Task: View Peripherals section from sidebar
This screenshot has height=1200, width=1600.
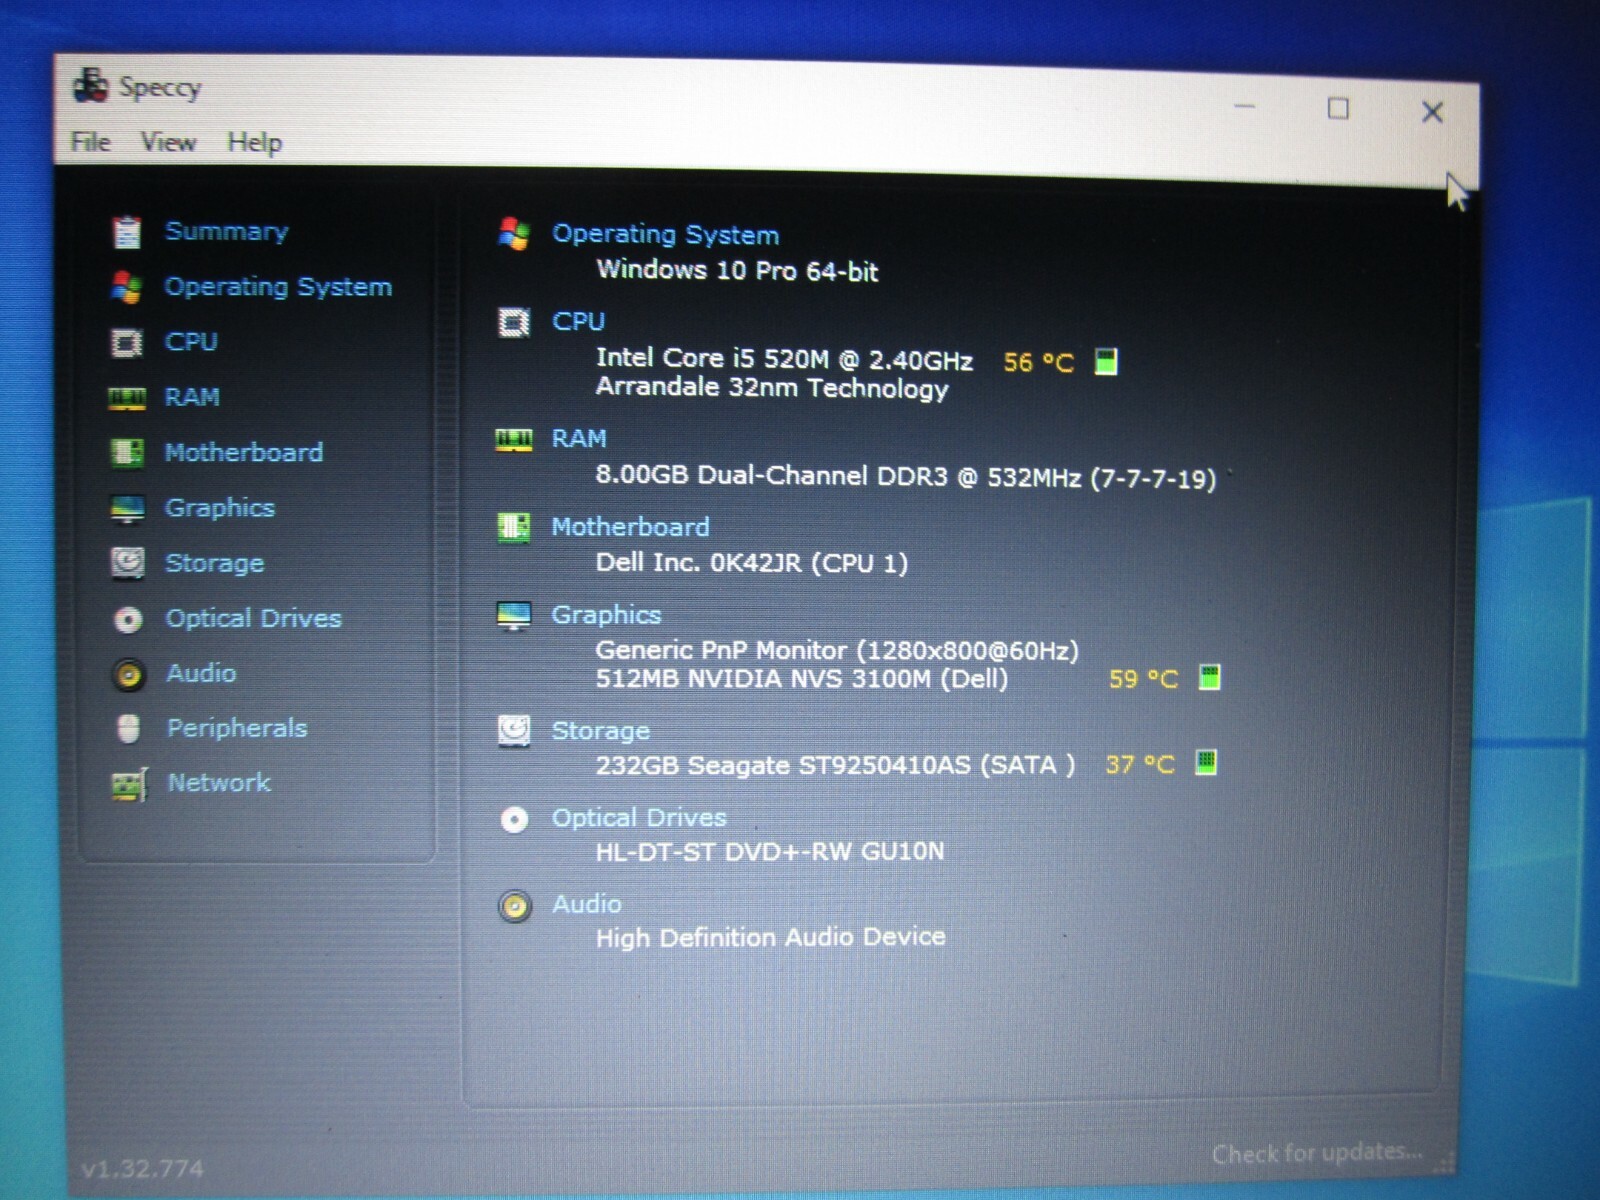Action: point(237,728)
